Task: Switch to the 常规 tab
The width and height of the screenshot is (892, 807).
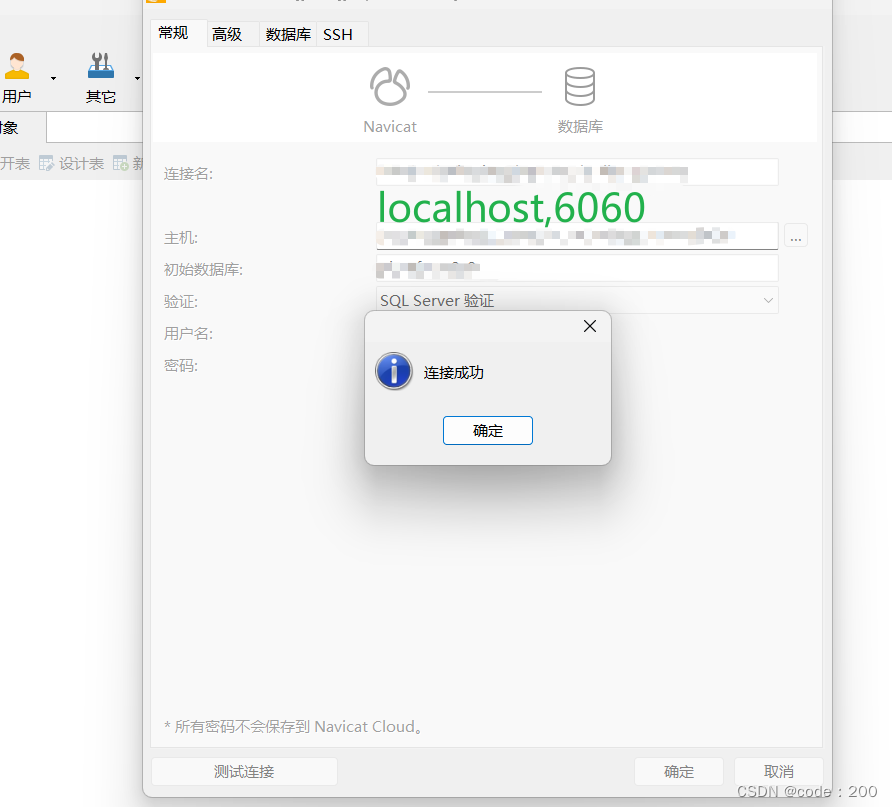Action: pos(173,33)
